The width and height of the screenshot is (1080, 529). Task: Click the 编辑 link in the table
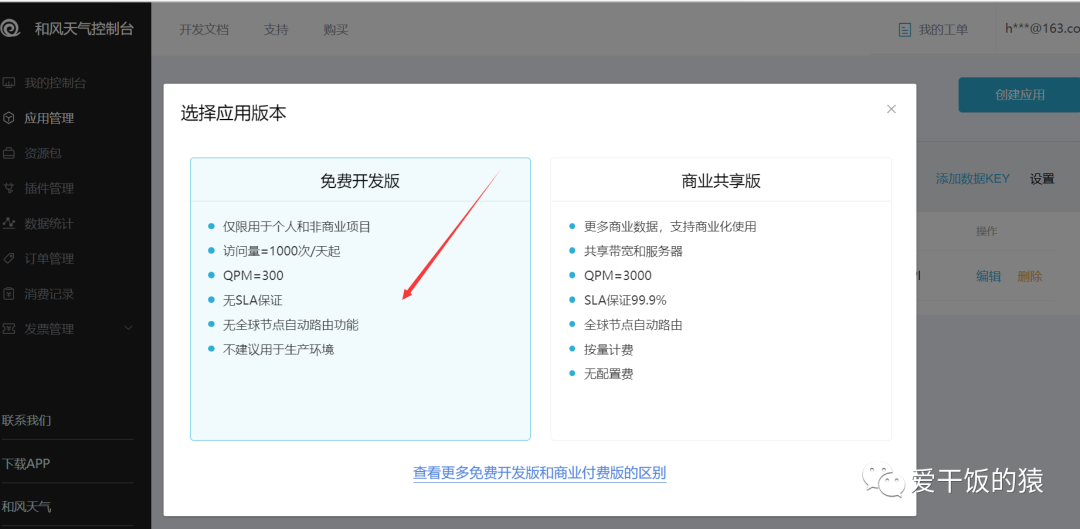pos(988,276)
